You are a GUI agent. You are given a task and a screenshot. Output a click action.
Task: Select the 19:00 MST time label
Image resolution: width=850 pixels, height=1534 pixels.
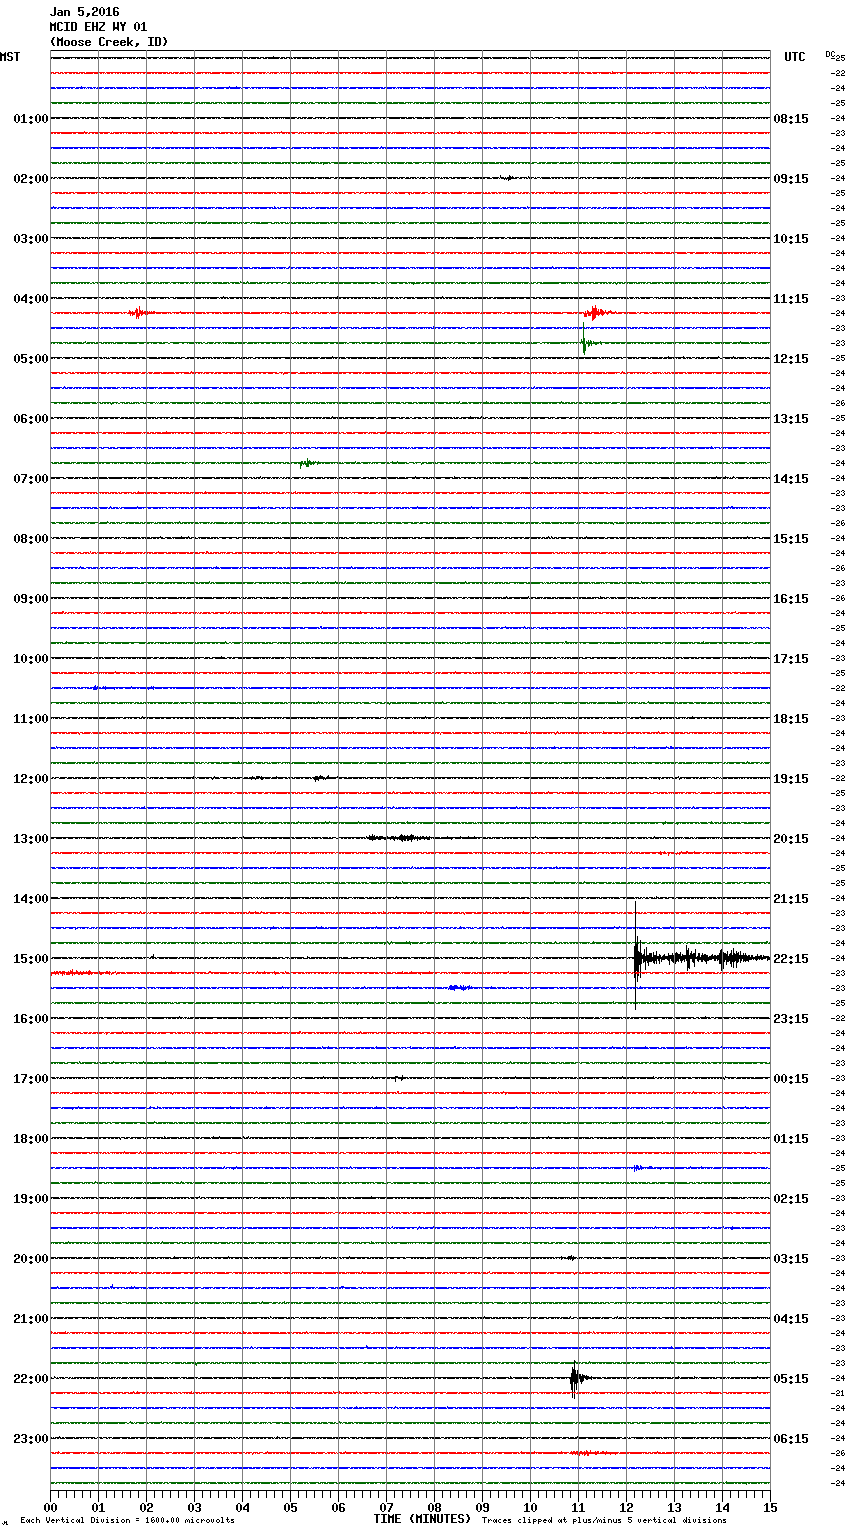pos(31,1199)
